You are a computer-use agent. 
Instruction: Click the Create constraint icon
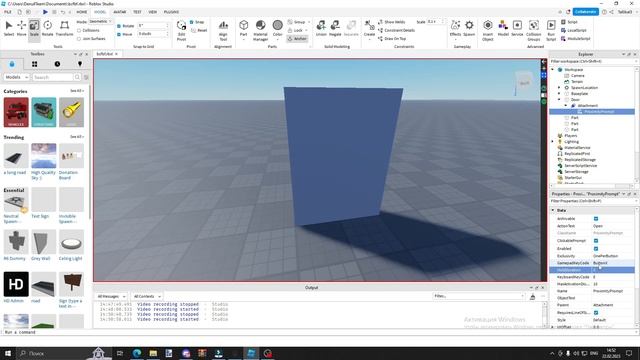click(369, 28)
